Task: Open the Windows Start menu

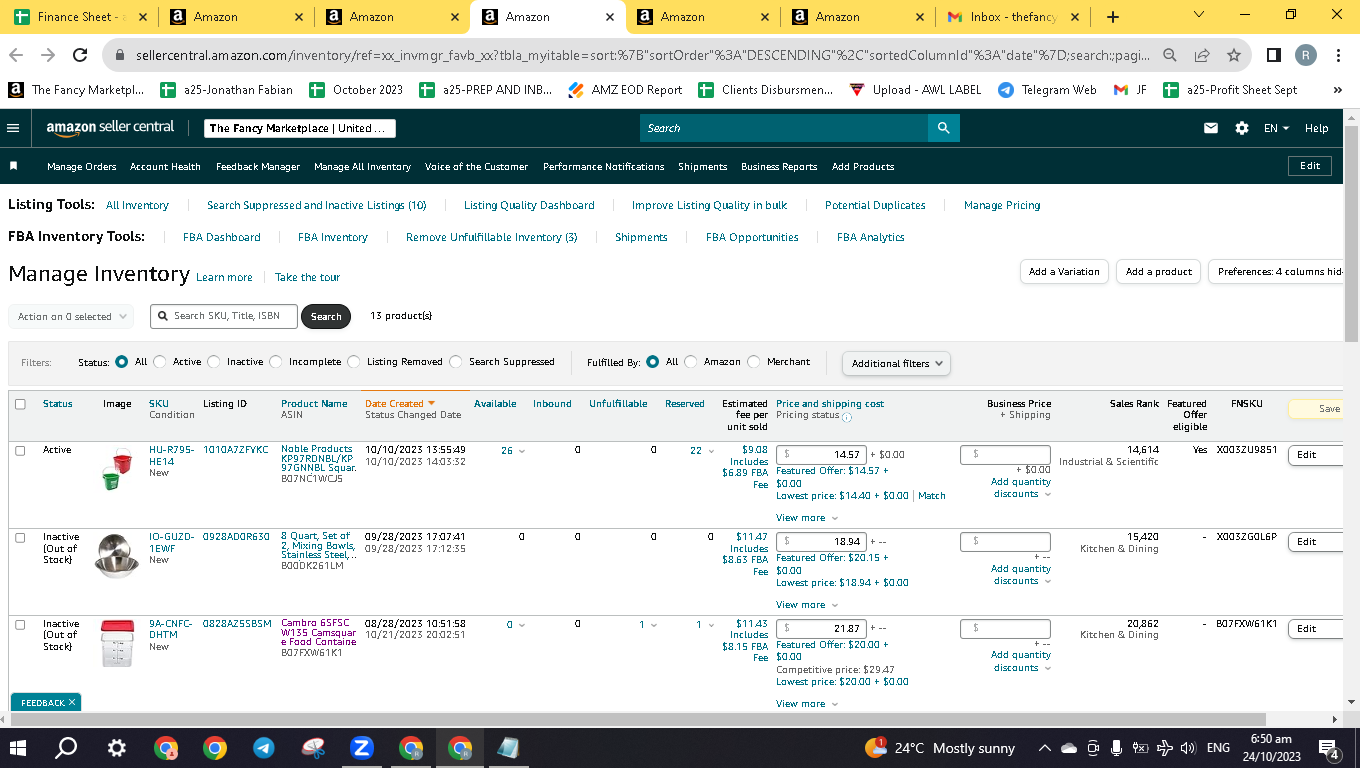Action: click(x=19, y=748)
